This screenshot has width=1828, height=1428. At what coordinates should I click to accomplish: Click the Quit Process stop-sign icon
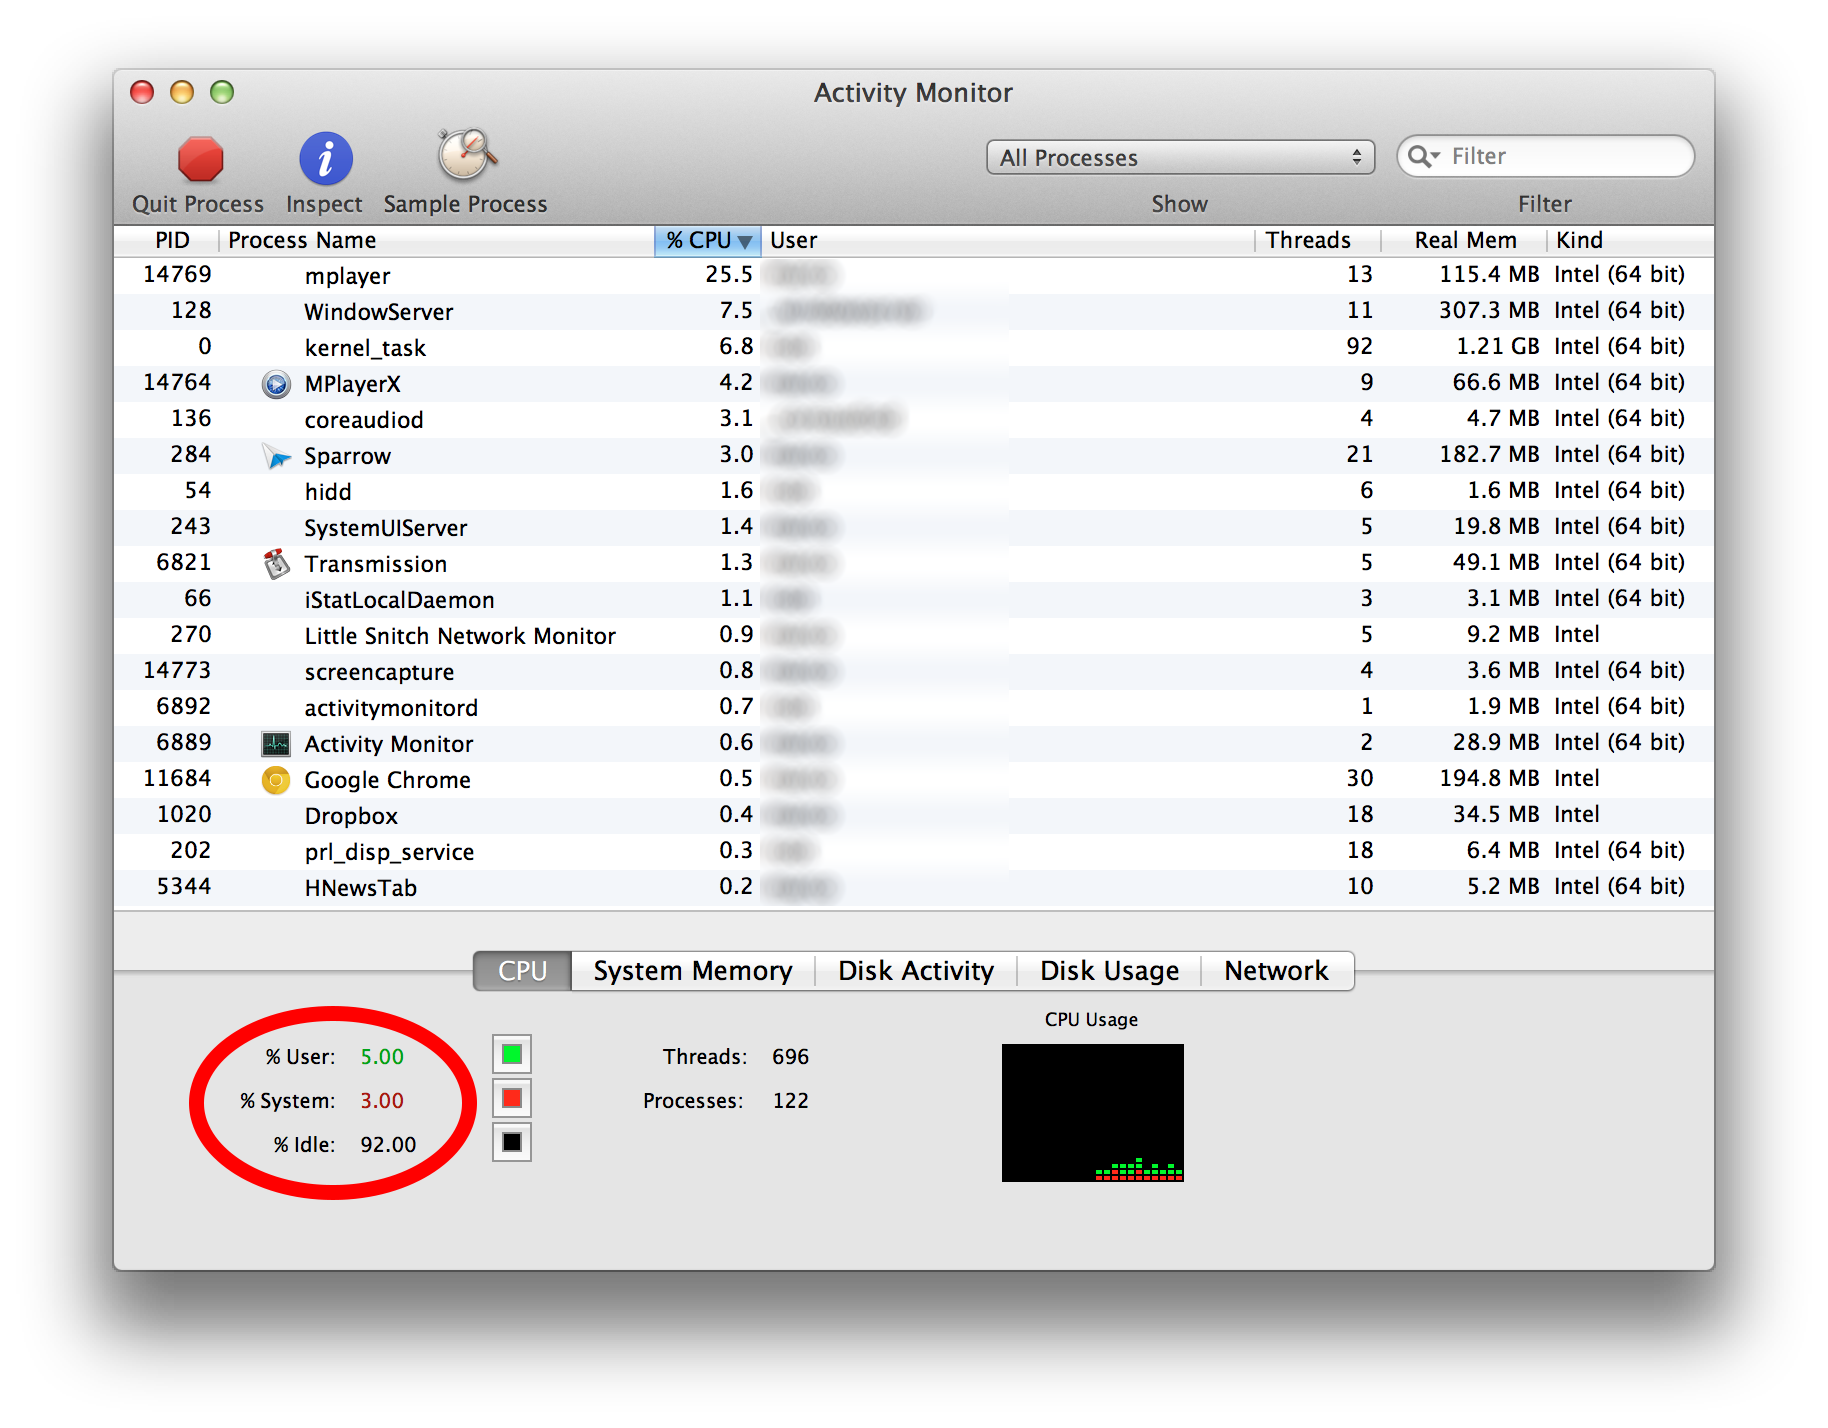(x=200, y=159)
